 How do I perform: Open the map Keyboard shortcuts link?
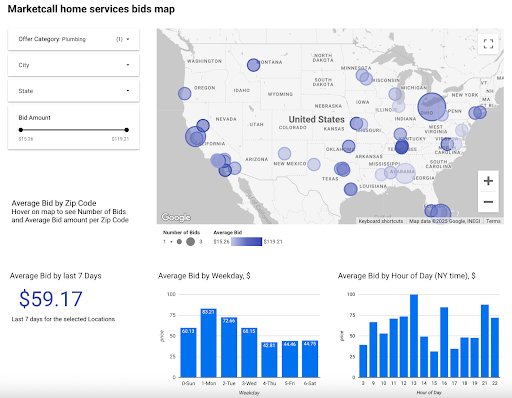click(x=381, y=221)
